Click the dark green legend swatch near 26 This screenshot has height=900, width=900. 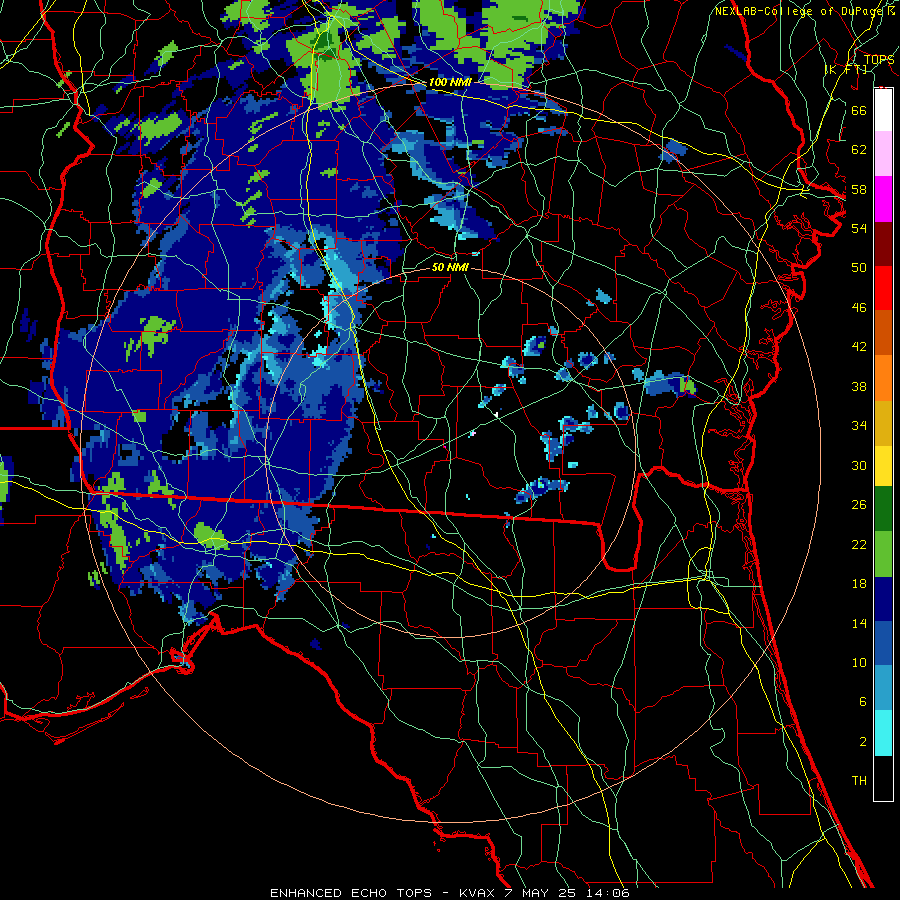pos(883,509)
